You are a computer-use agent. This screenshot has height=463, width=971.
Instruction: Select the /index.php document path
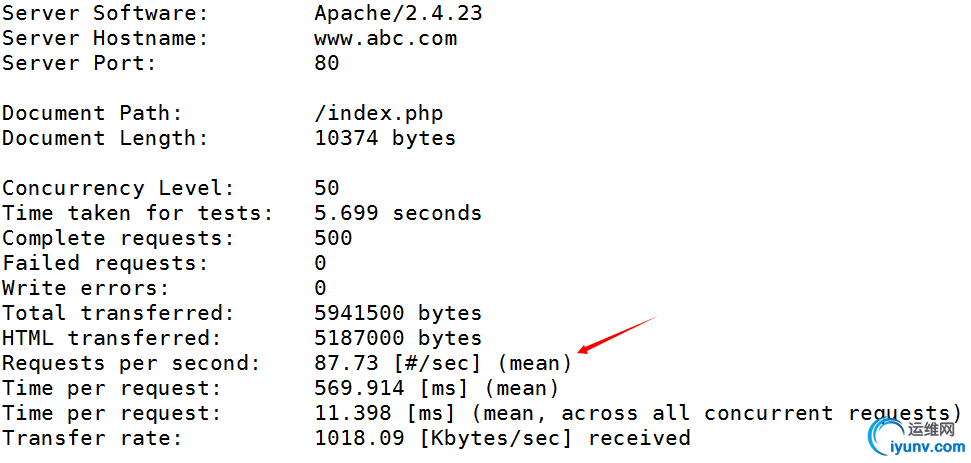378,114
